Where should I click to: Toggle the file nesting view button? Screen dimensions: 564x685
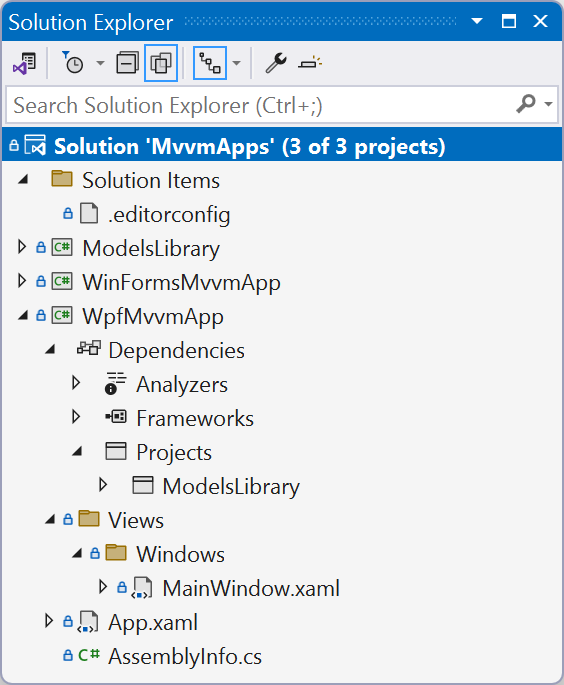pyautogui.click(x=210, y=63)
